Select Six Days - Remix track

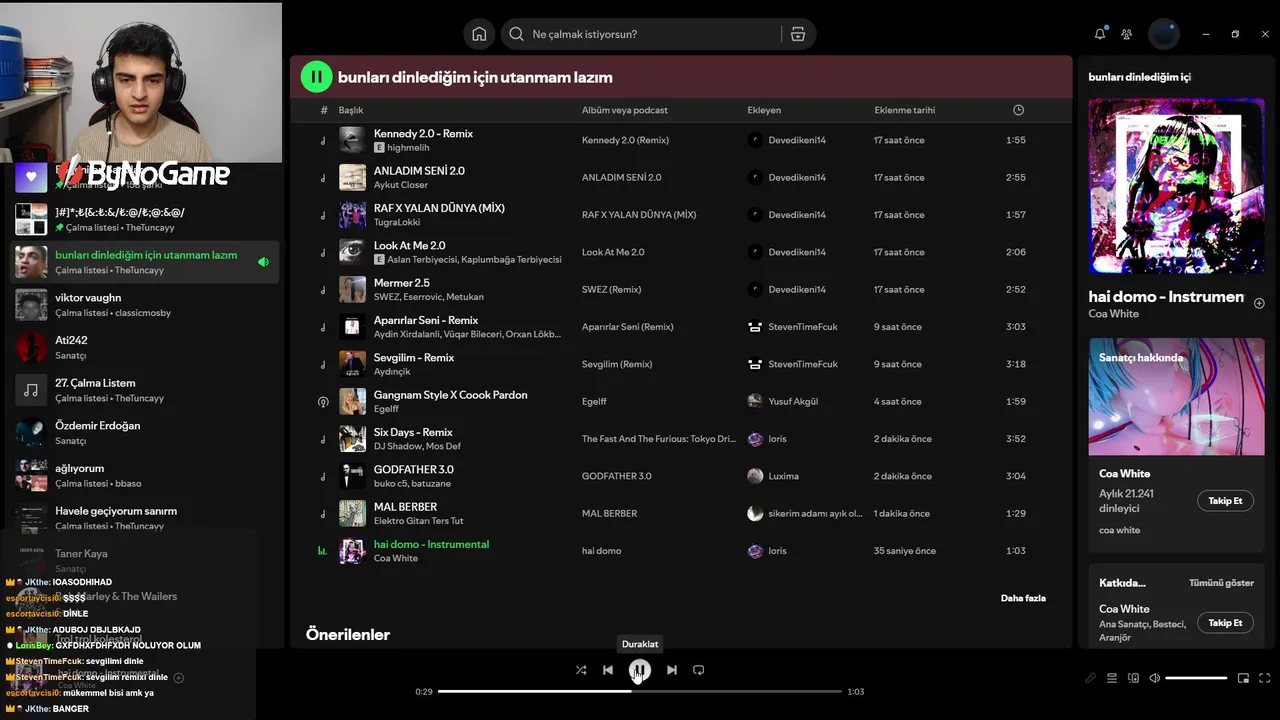[x=413, y=432]
